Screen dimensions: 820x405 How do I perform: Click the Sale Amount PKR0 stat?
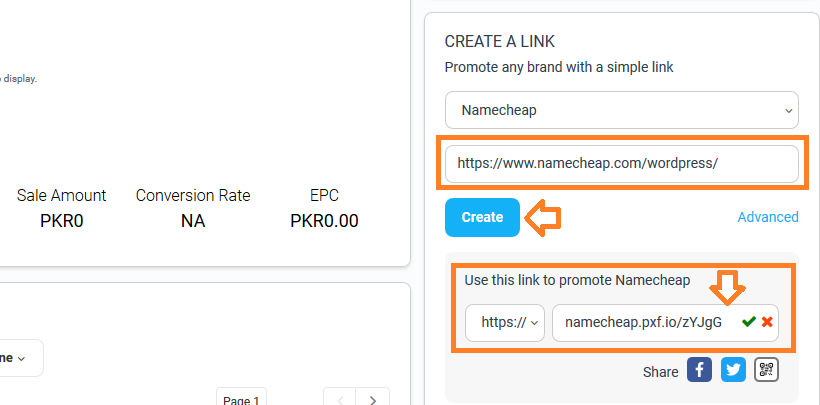click(x=61, y=208)
